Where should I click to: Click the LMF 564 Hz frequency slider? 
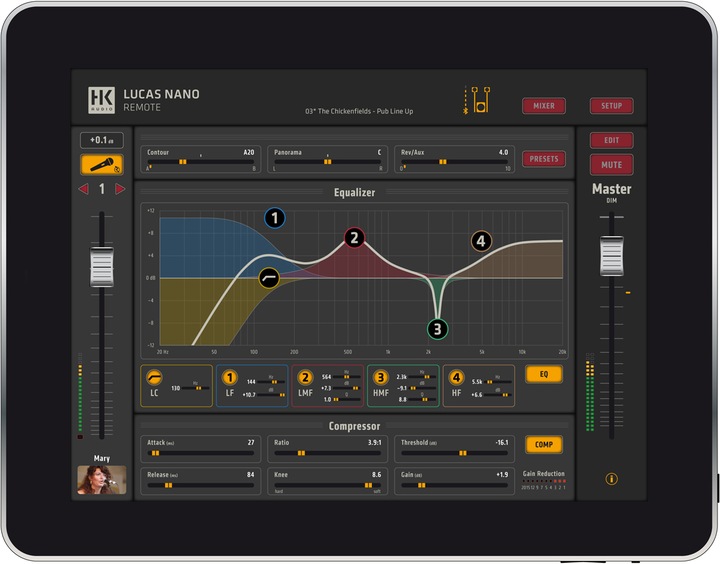coord(347,377)
